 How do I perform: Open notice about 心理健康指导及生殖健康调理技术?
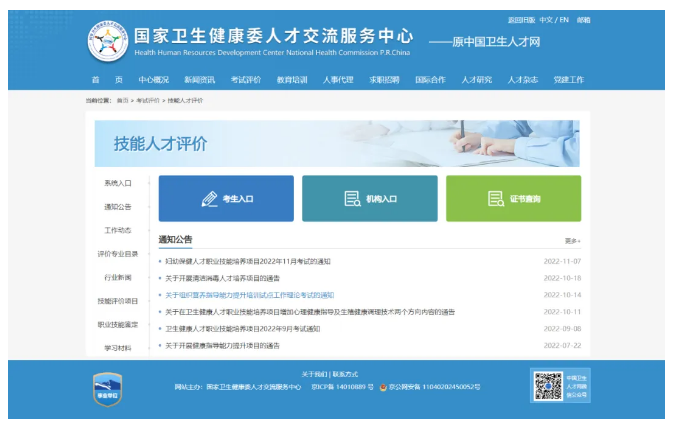(x=310, y=312)
